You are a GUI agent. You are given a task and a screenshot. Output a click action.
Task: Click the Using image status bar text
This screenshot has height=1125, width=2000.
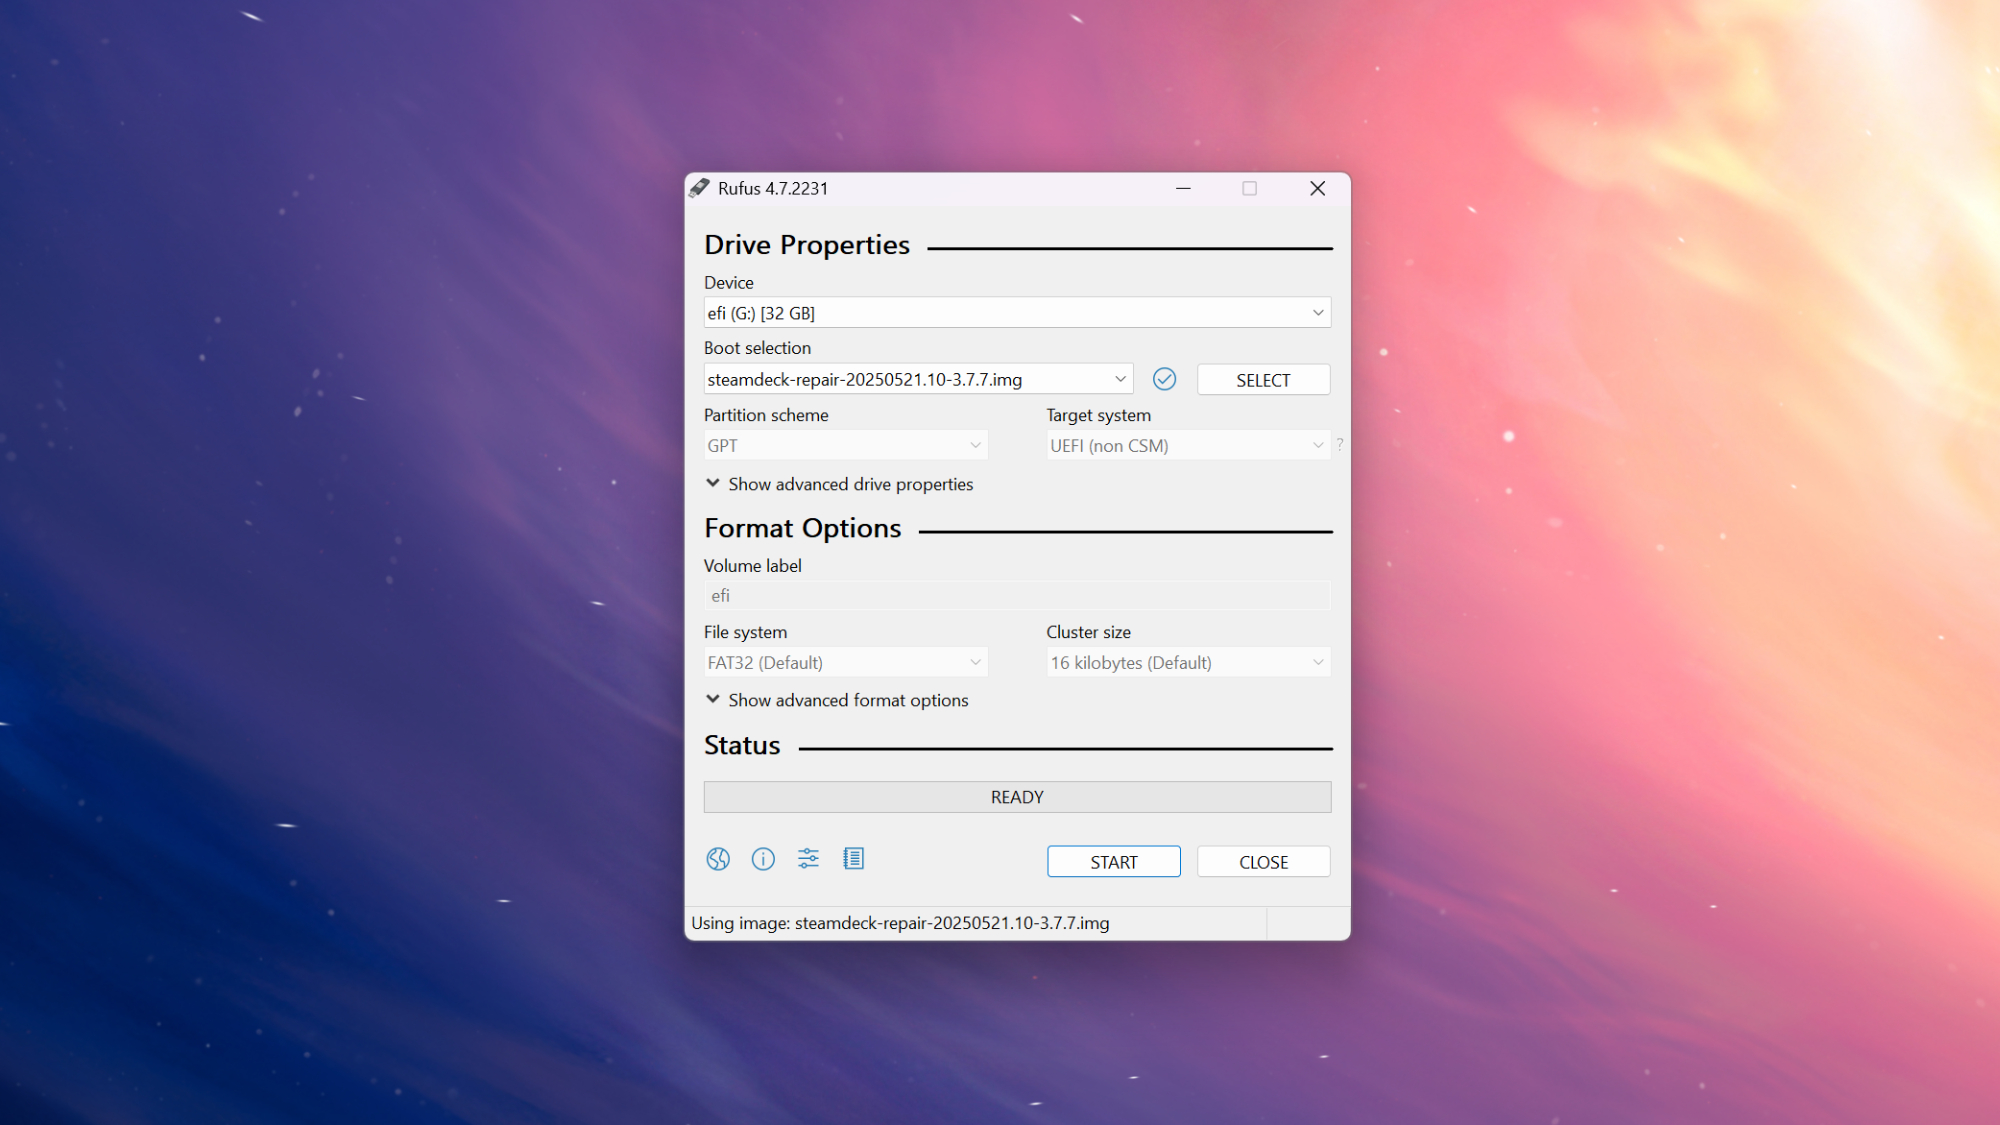[900, 923]
